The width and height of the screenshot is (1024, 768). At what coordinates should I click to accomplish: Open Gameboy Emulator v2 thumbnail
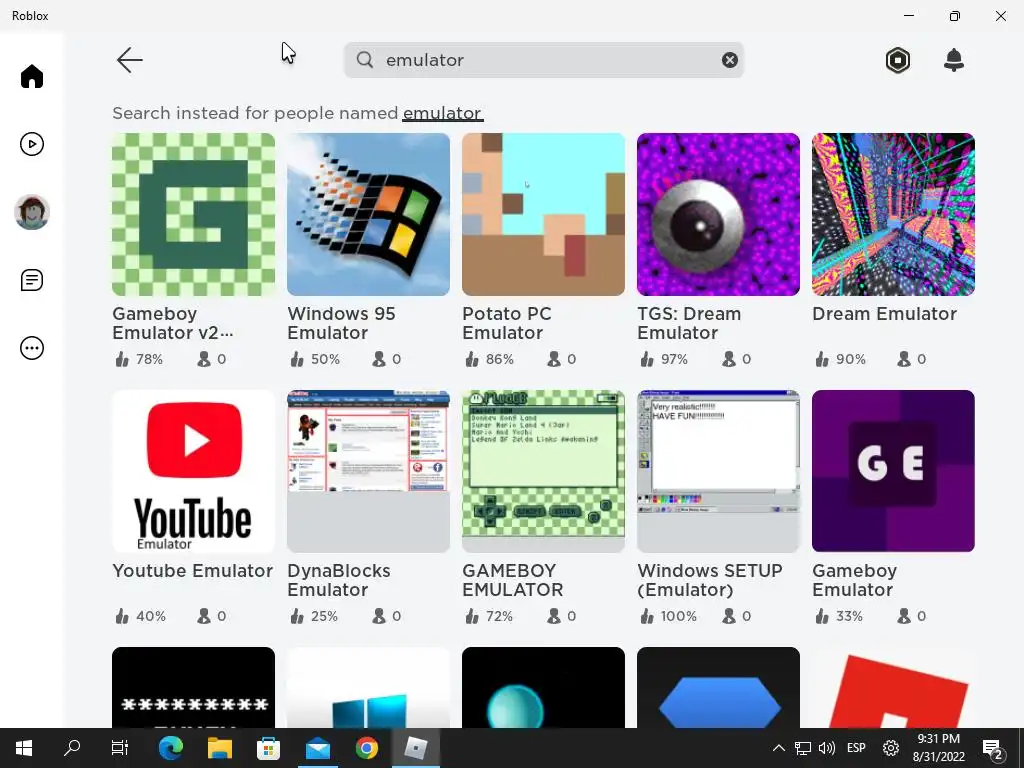pyautogui.click(x=193, y=214)
